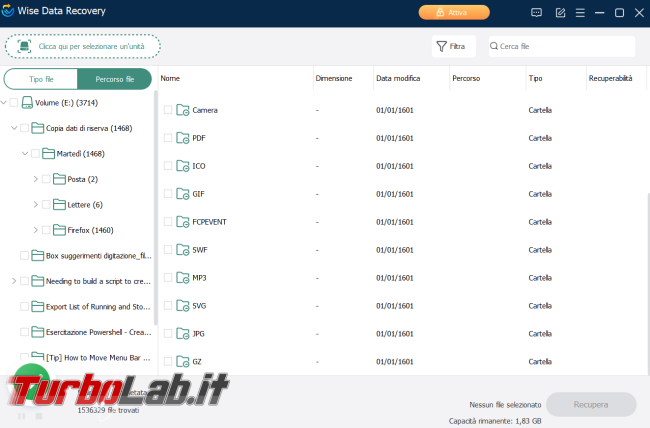
Task: Tick the Posta (2) checkbox
Action: pos(46,179)
